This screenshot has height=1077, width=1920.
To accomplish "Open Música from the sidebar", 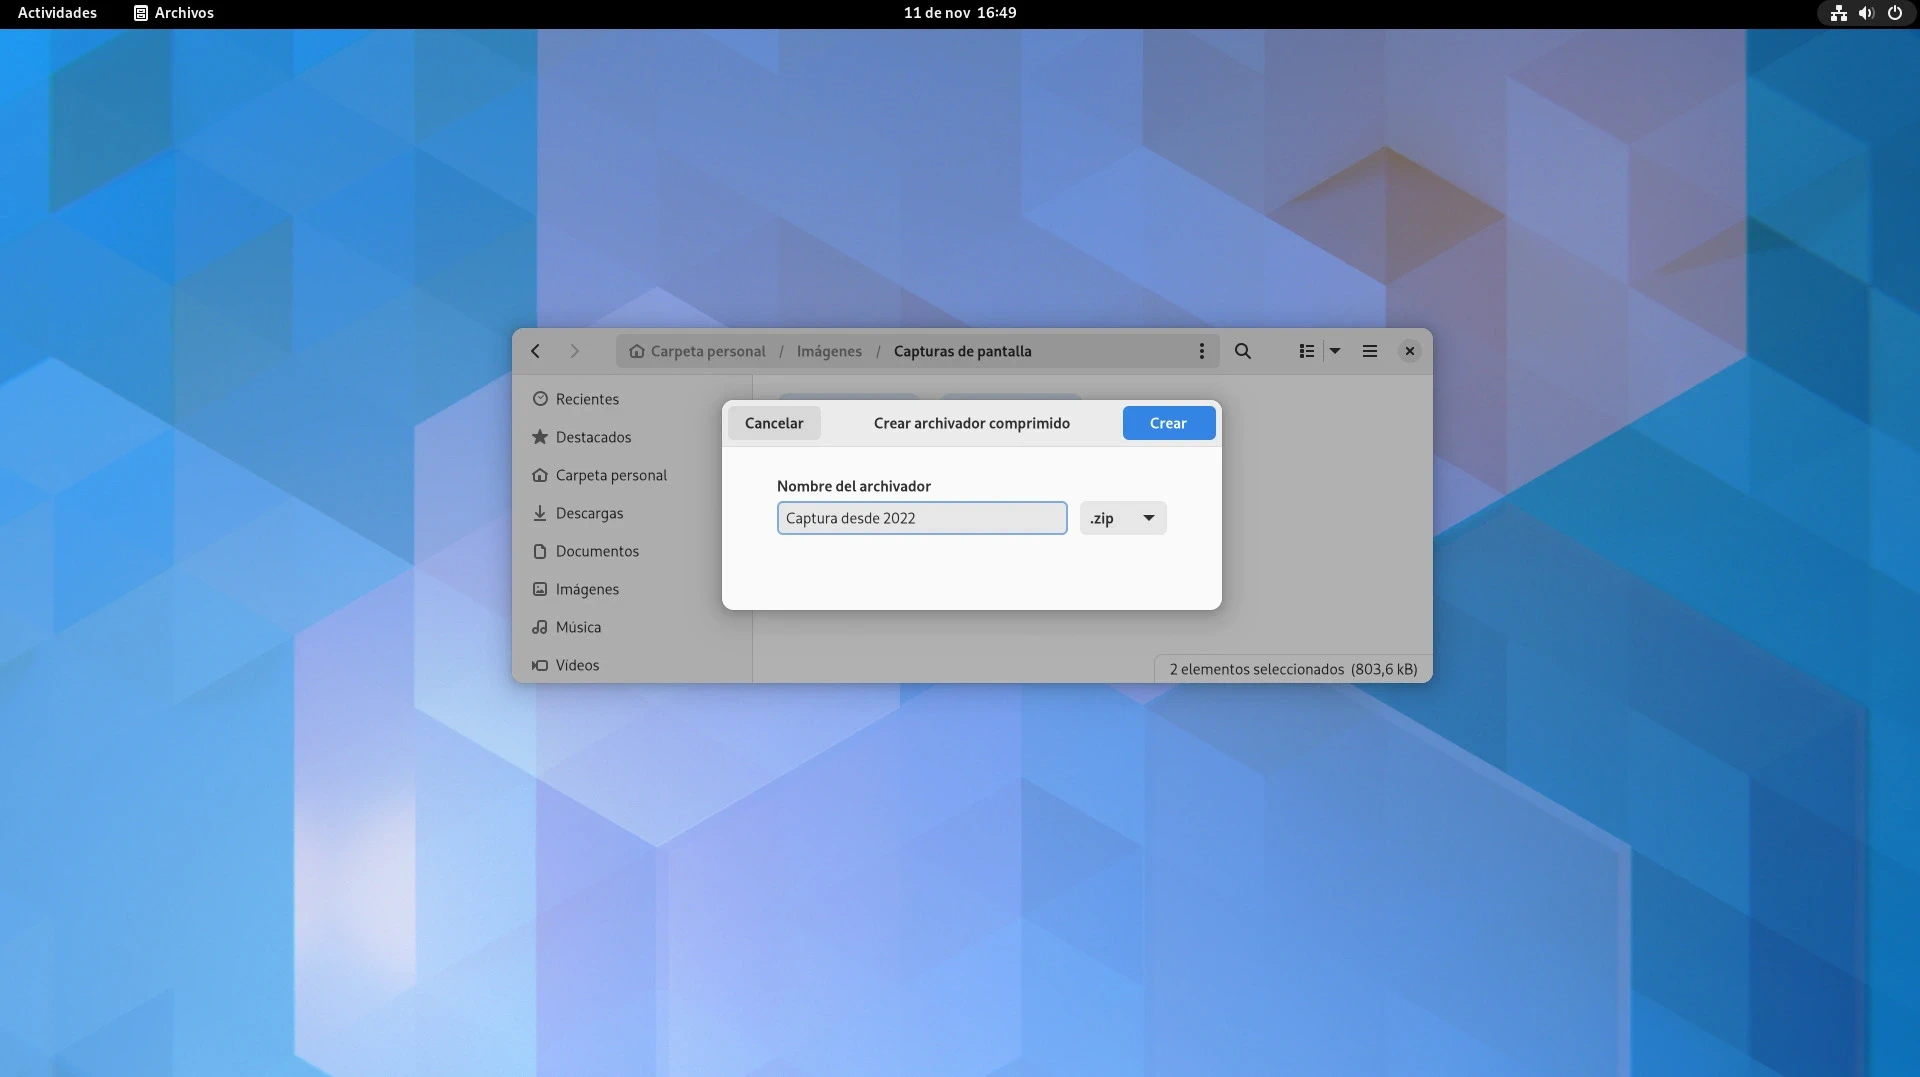I will (x=578, y=627).
